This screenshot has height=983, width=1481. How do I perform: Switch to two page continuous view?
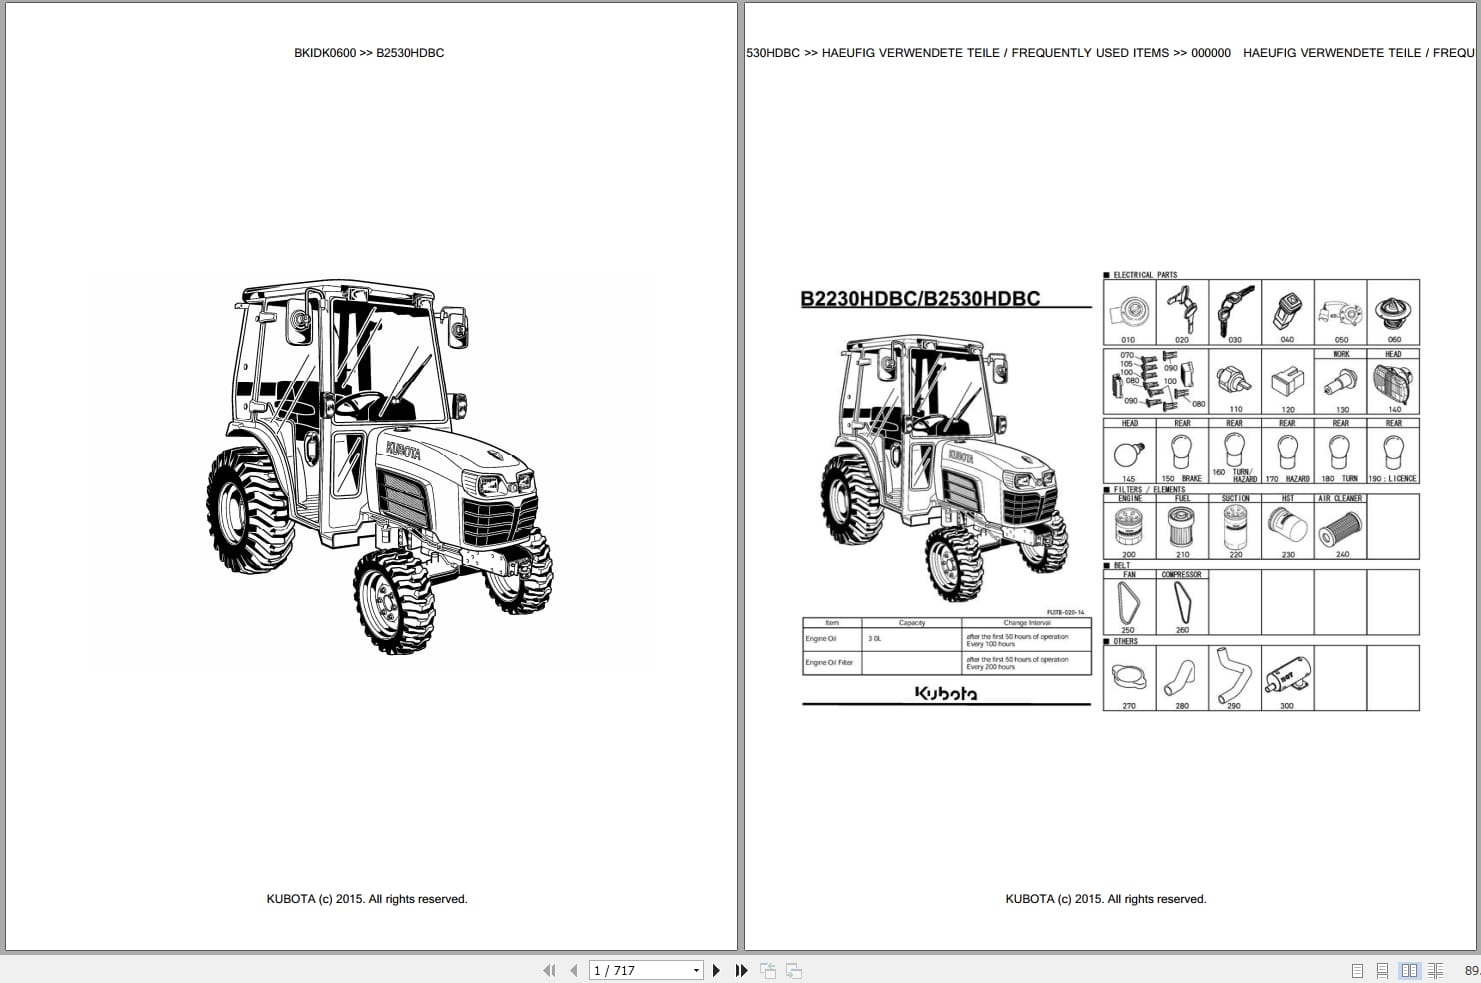(1435, 970)
